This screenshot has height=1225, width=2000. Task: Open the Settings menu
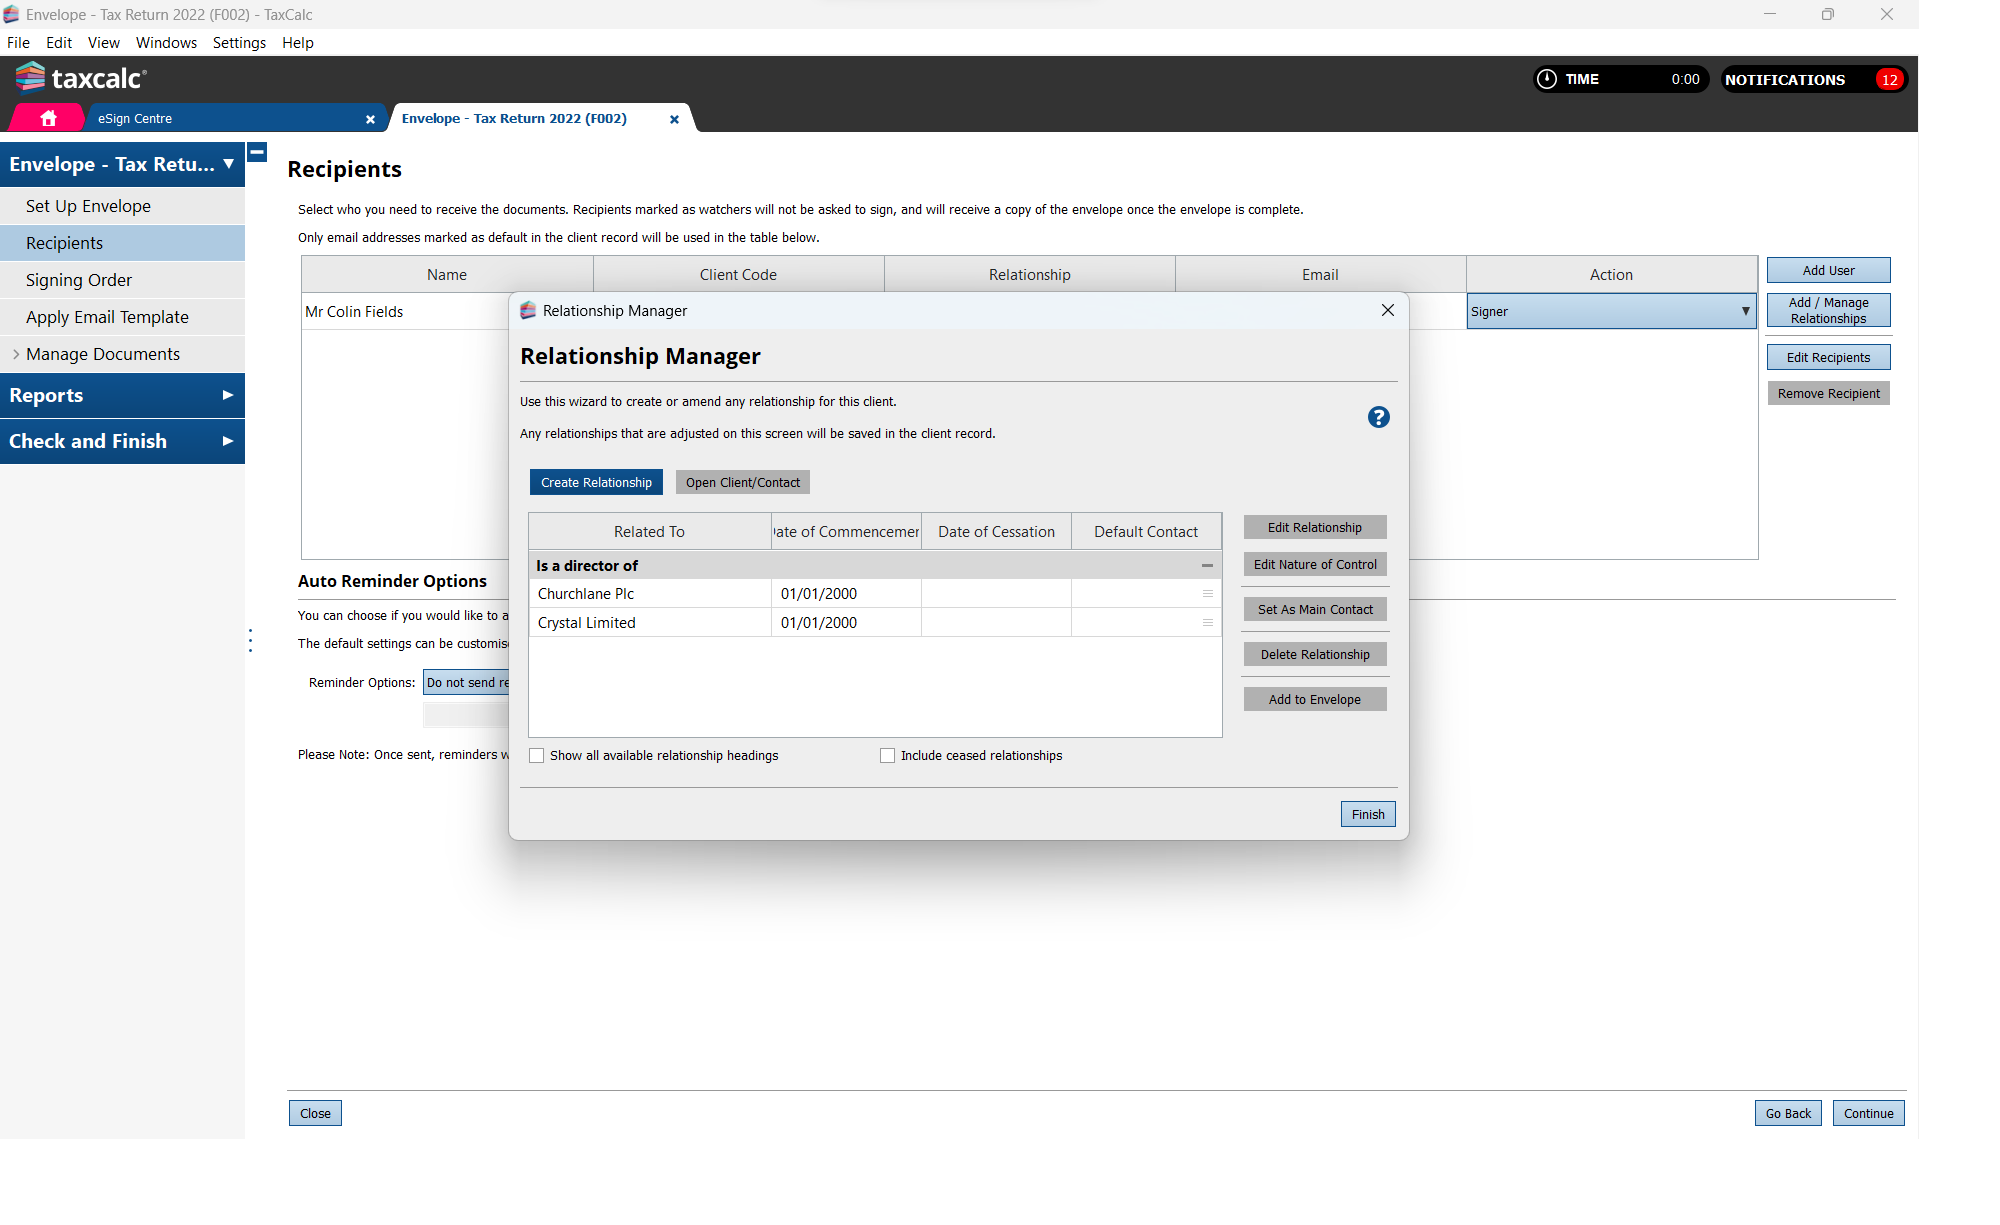[239, 43]
